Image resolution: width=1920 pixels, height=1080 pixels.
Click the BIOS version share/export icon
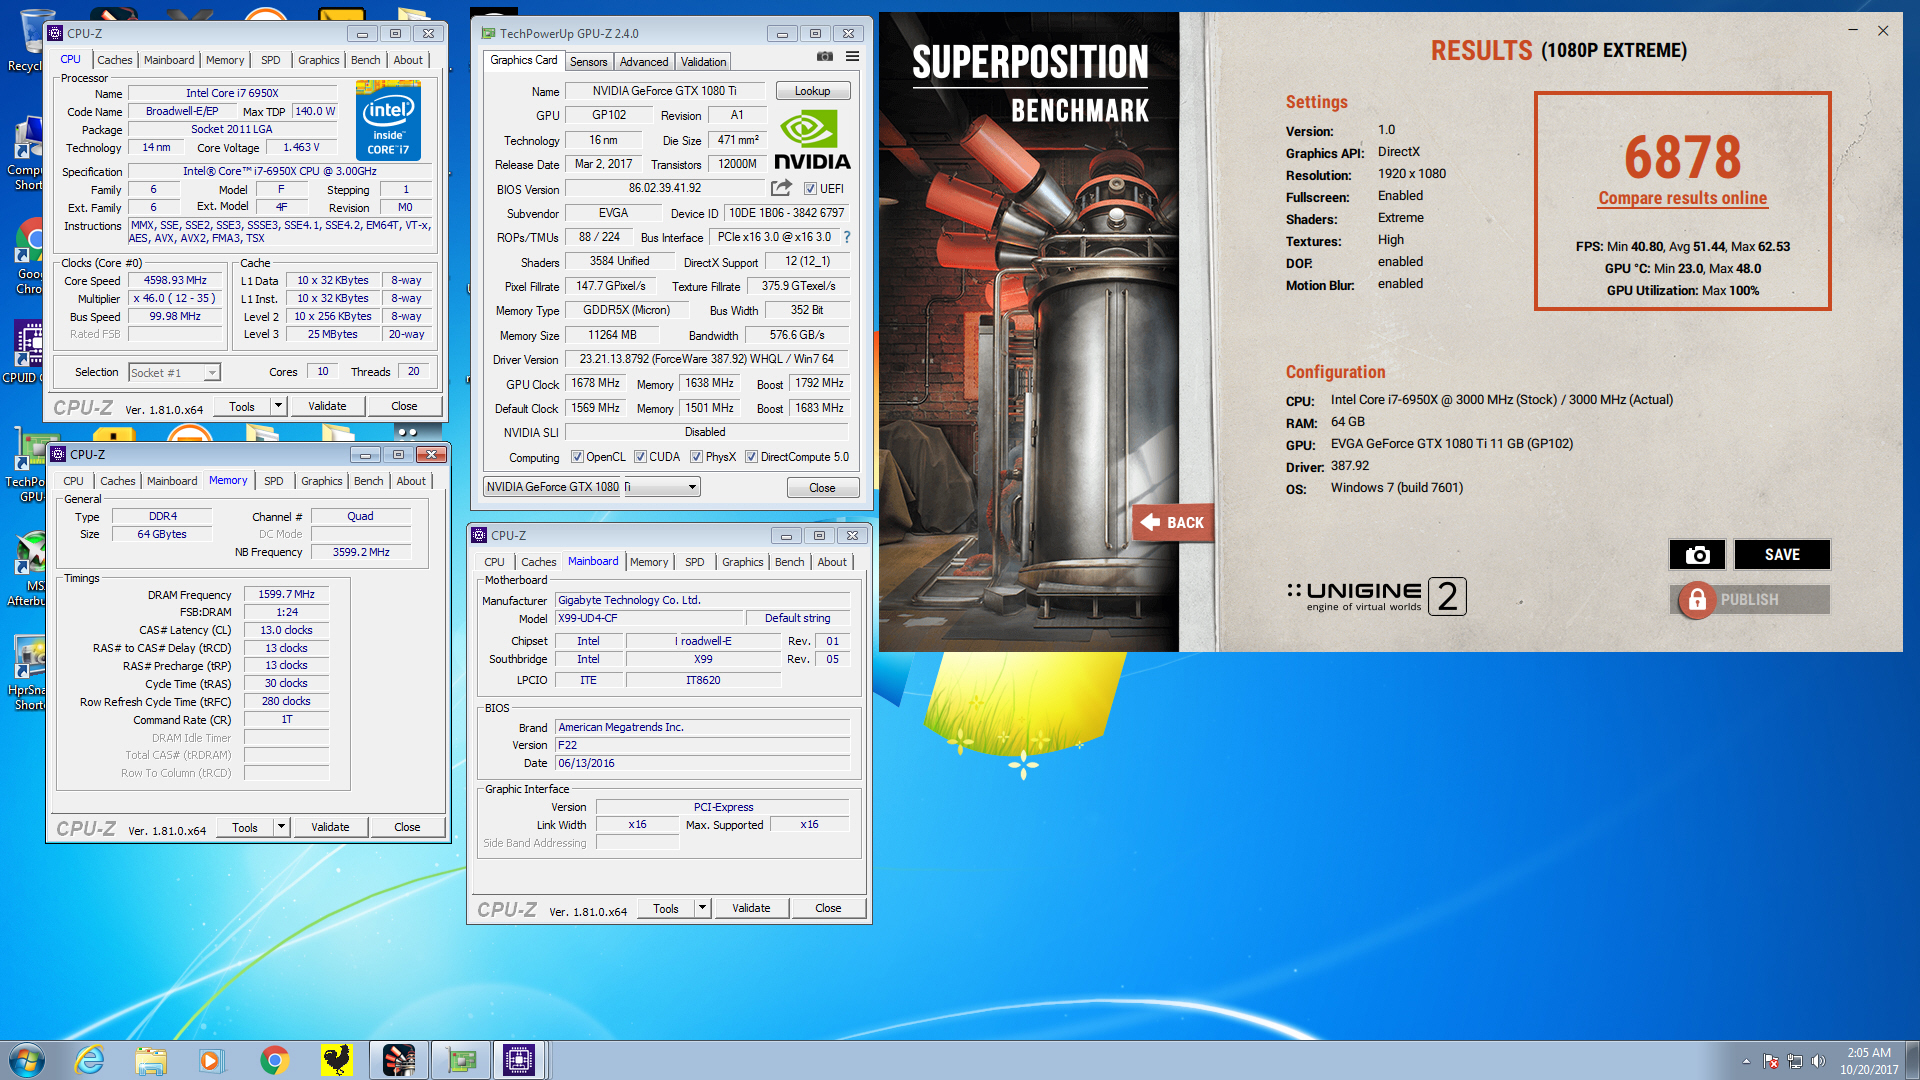click(x=781, y=188)
